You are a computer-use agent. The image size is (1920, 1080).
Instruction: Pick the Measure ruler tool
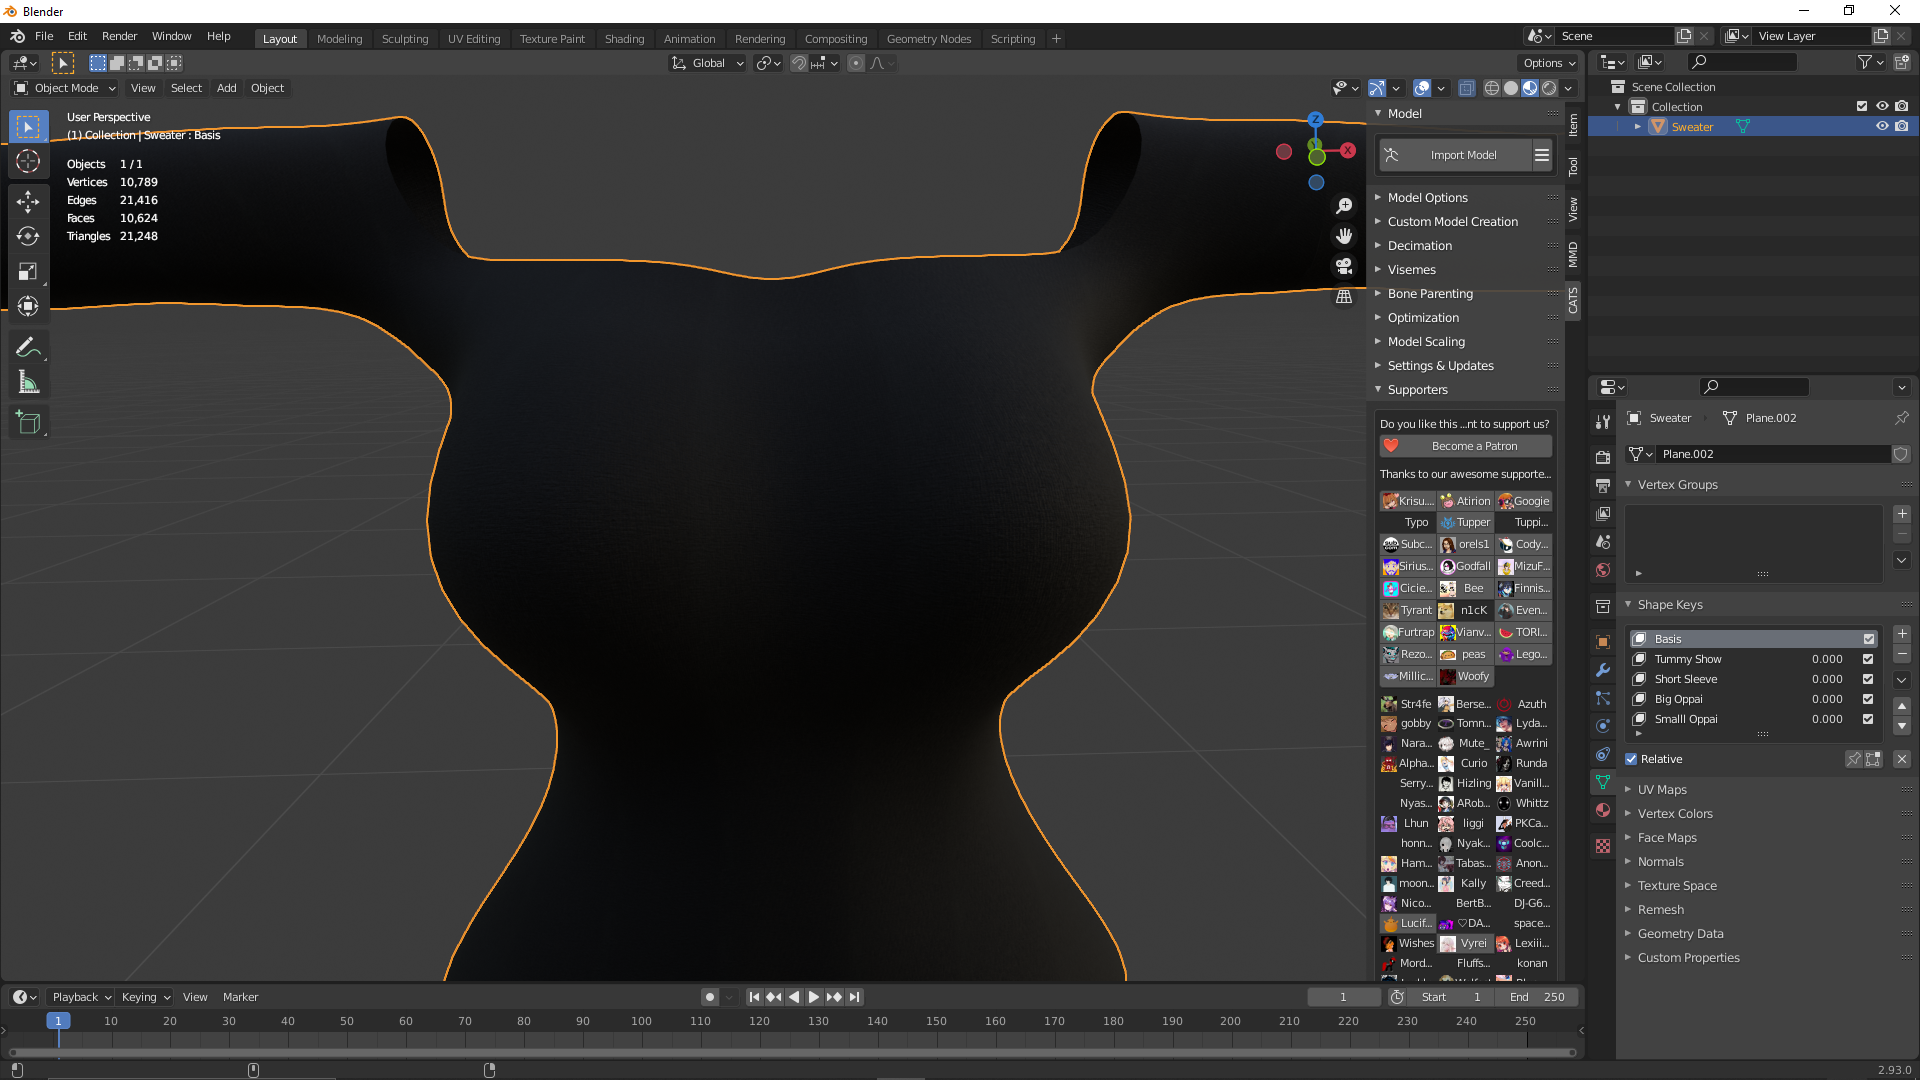(28, 382)
